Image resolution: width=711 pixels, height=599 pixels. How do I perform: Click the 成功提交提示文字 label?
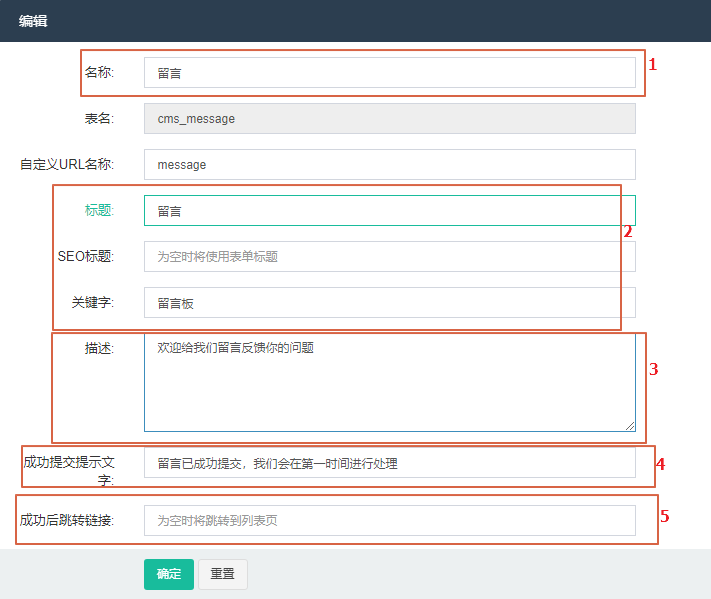(x=69, y=471)
